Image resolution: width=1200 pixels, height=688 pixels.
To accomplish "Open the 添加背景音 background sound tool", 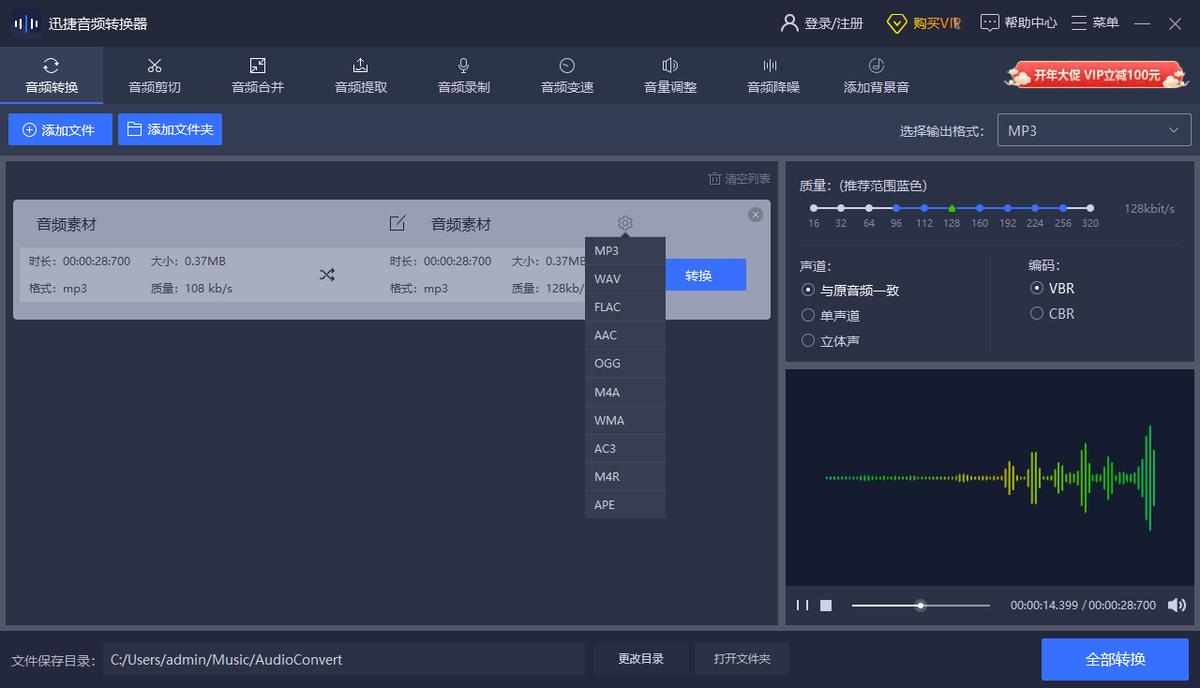I will [874, 75].
